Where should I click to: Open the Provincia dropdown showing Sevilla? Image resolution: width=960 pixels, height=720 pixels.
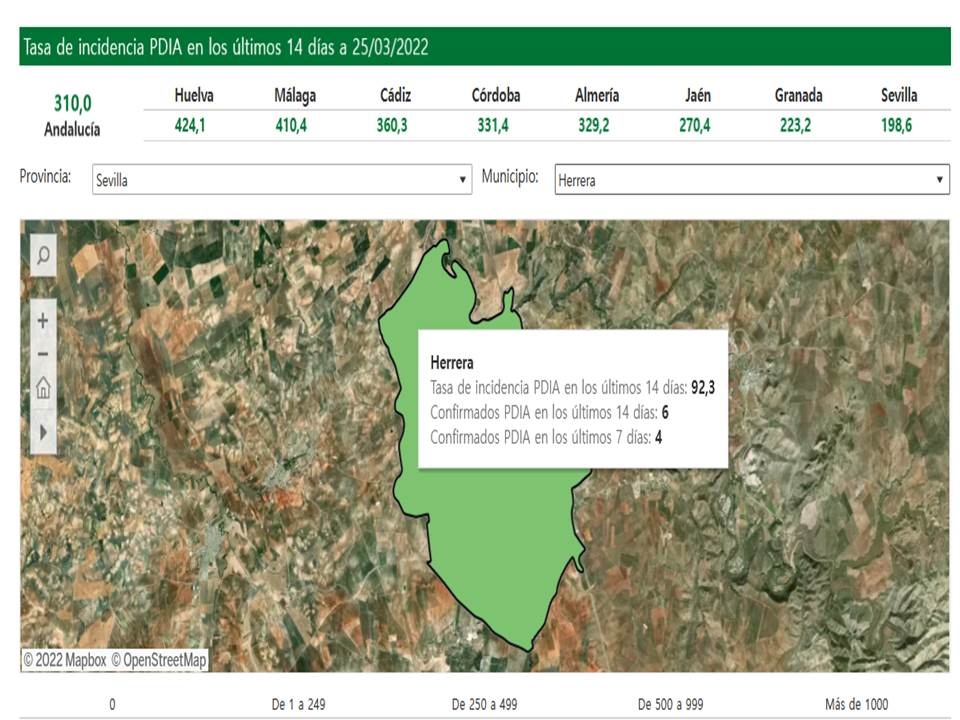click(x=280, y=180)
